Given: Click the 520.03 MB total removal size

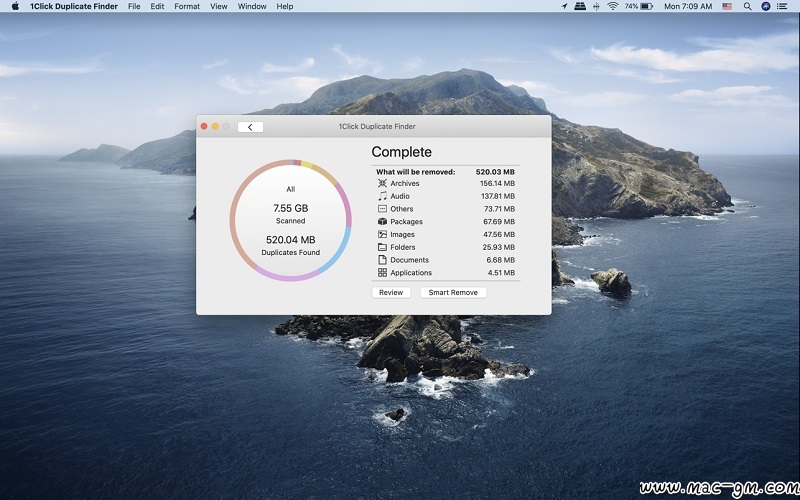Looking at the screenshot, I should coord(495,172).
